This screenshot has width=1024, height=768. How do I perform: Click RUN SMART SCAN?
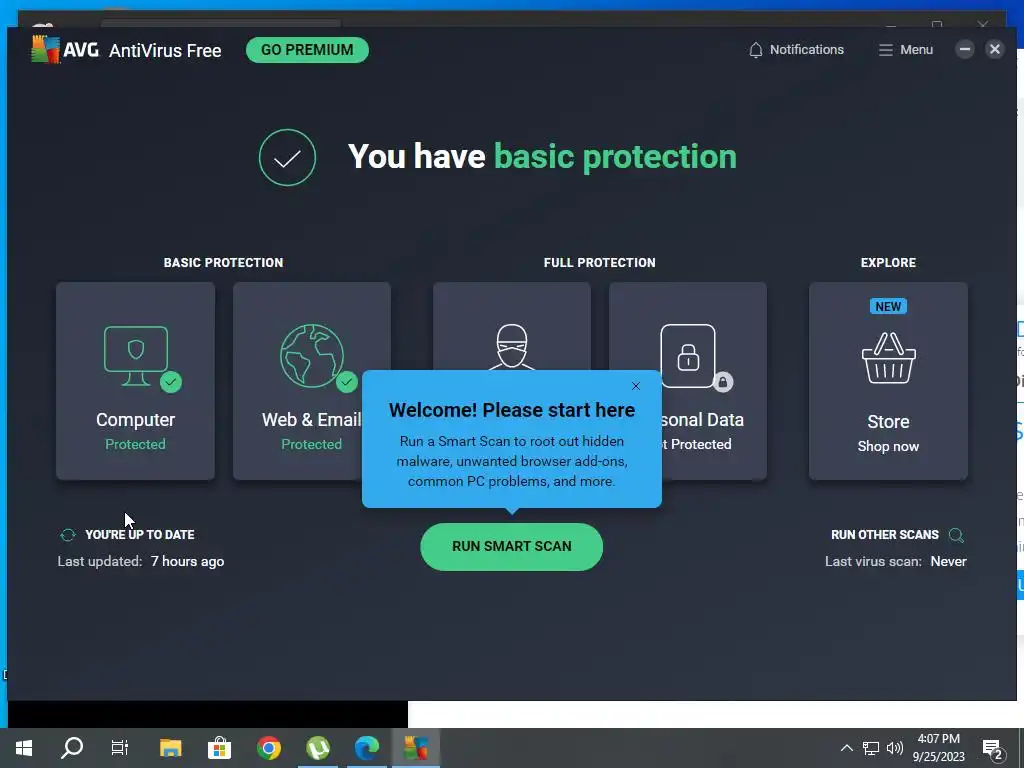[x=511, y=547]
